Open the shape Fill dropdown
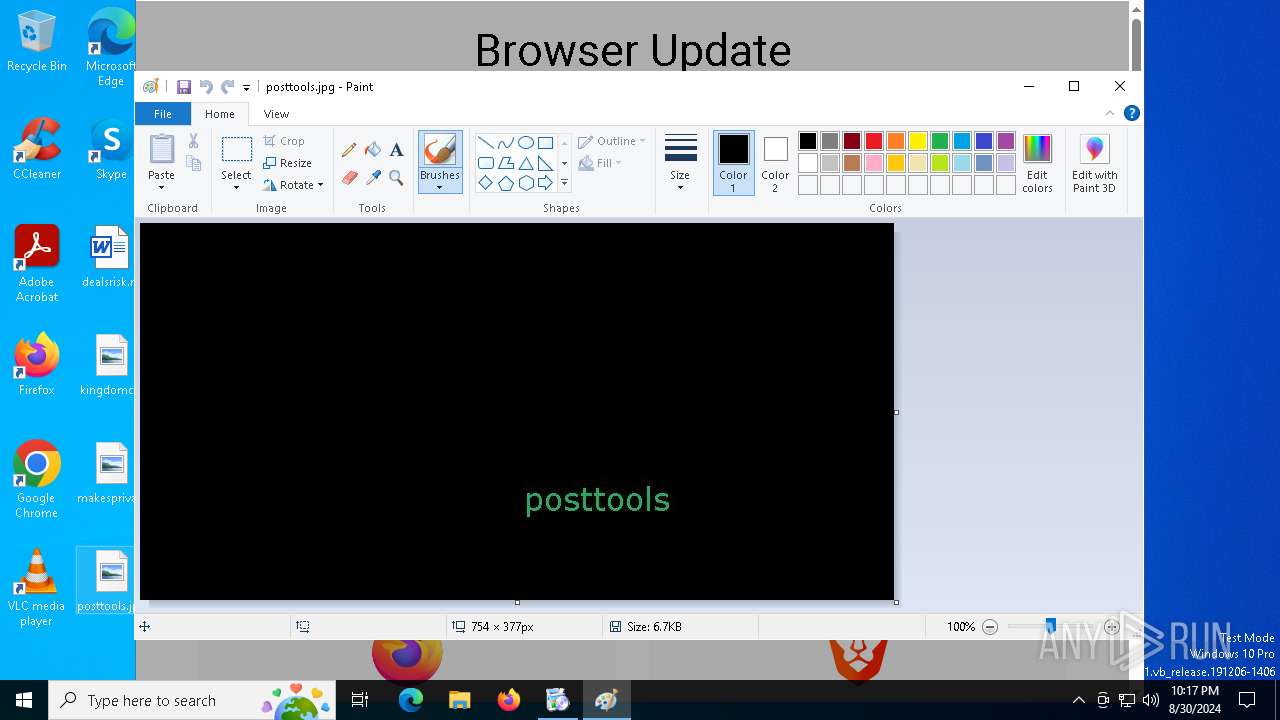 click(x=600, y=163)
